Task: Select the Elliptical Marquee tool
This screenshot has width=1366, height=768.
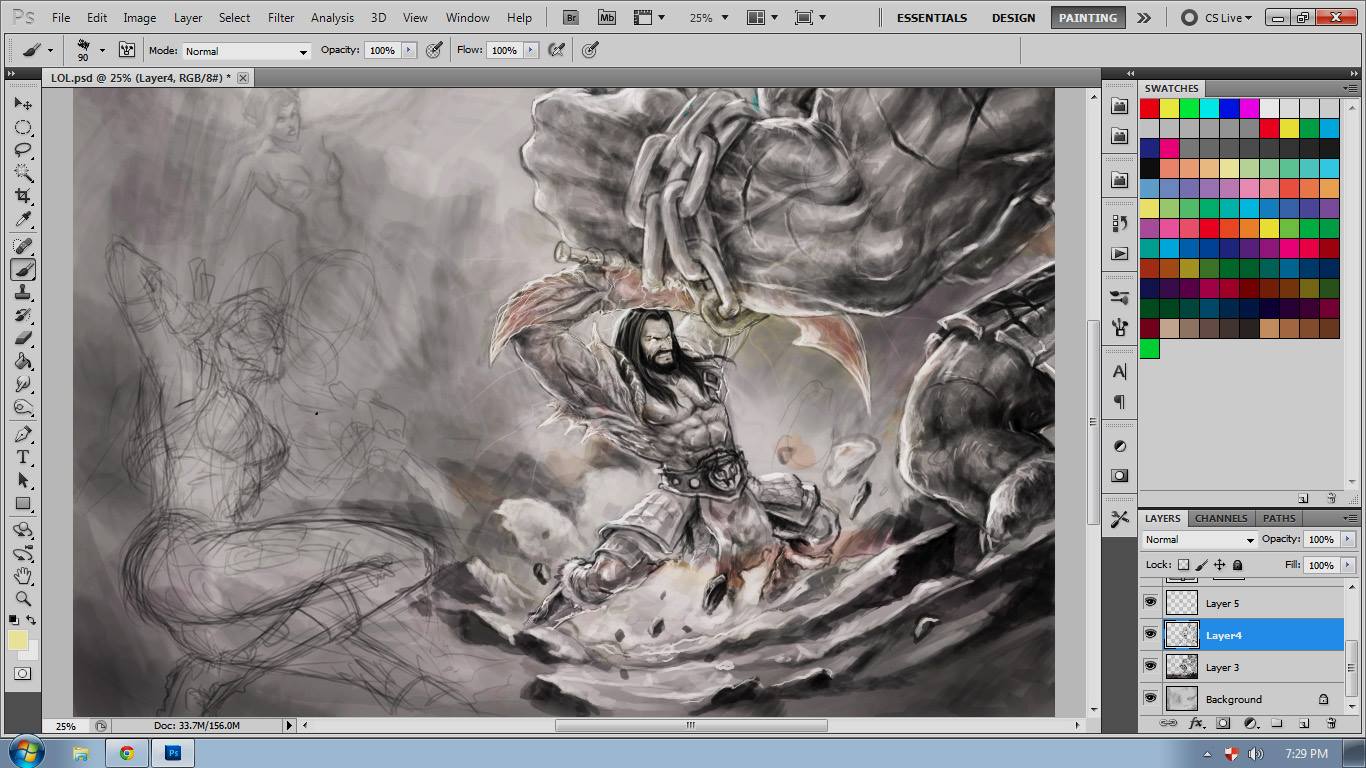Action: tap(22, 127)
